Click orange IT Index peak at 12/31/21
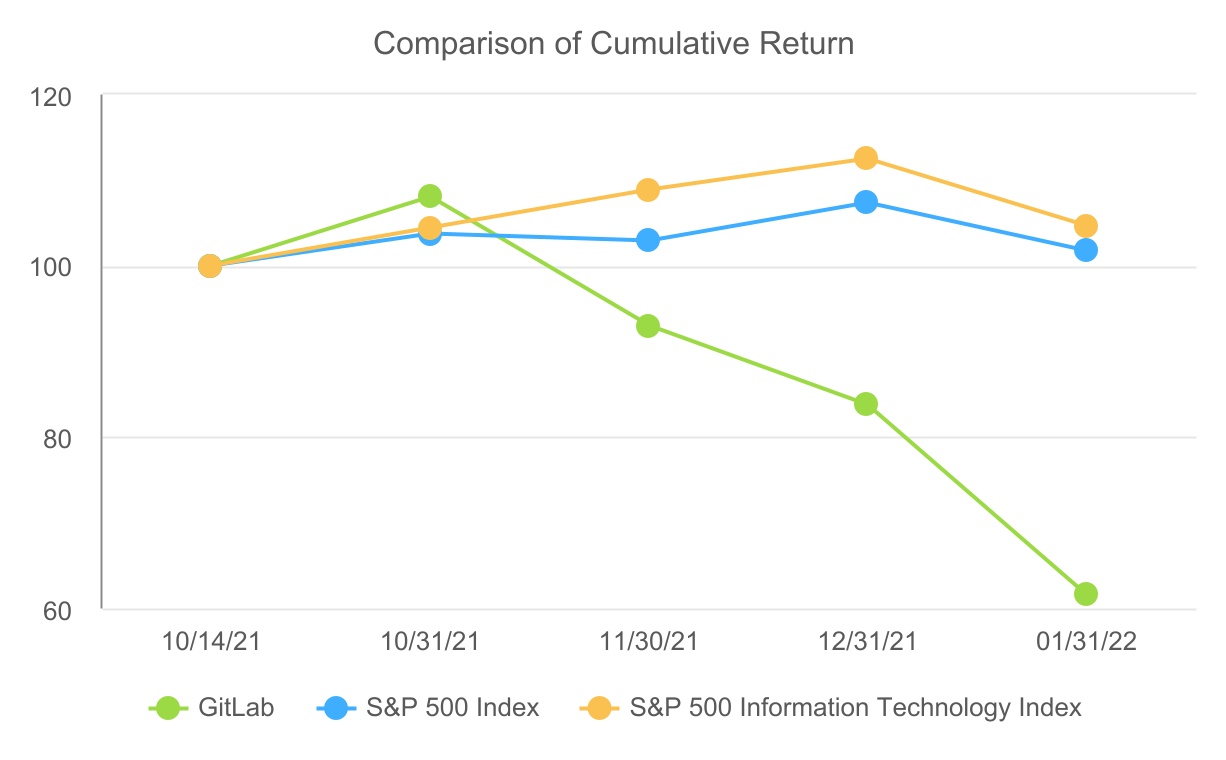 [866, 158]
